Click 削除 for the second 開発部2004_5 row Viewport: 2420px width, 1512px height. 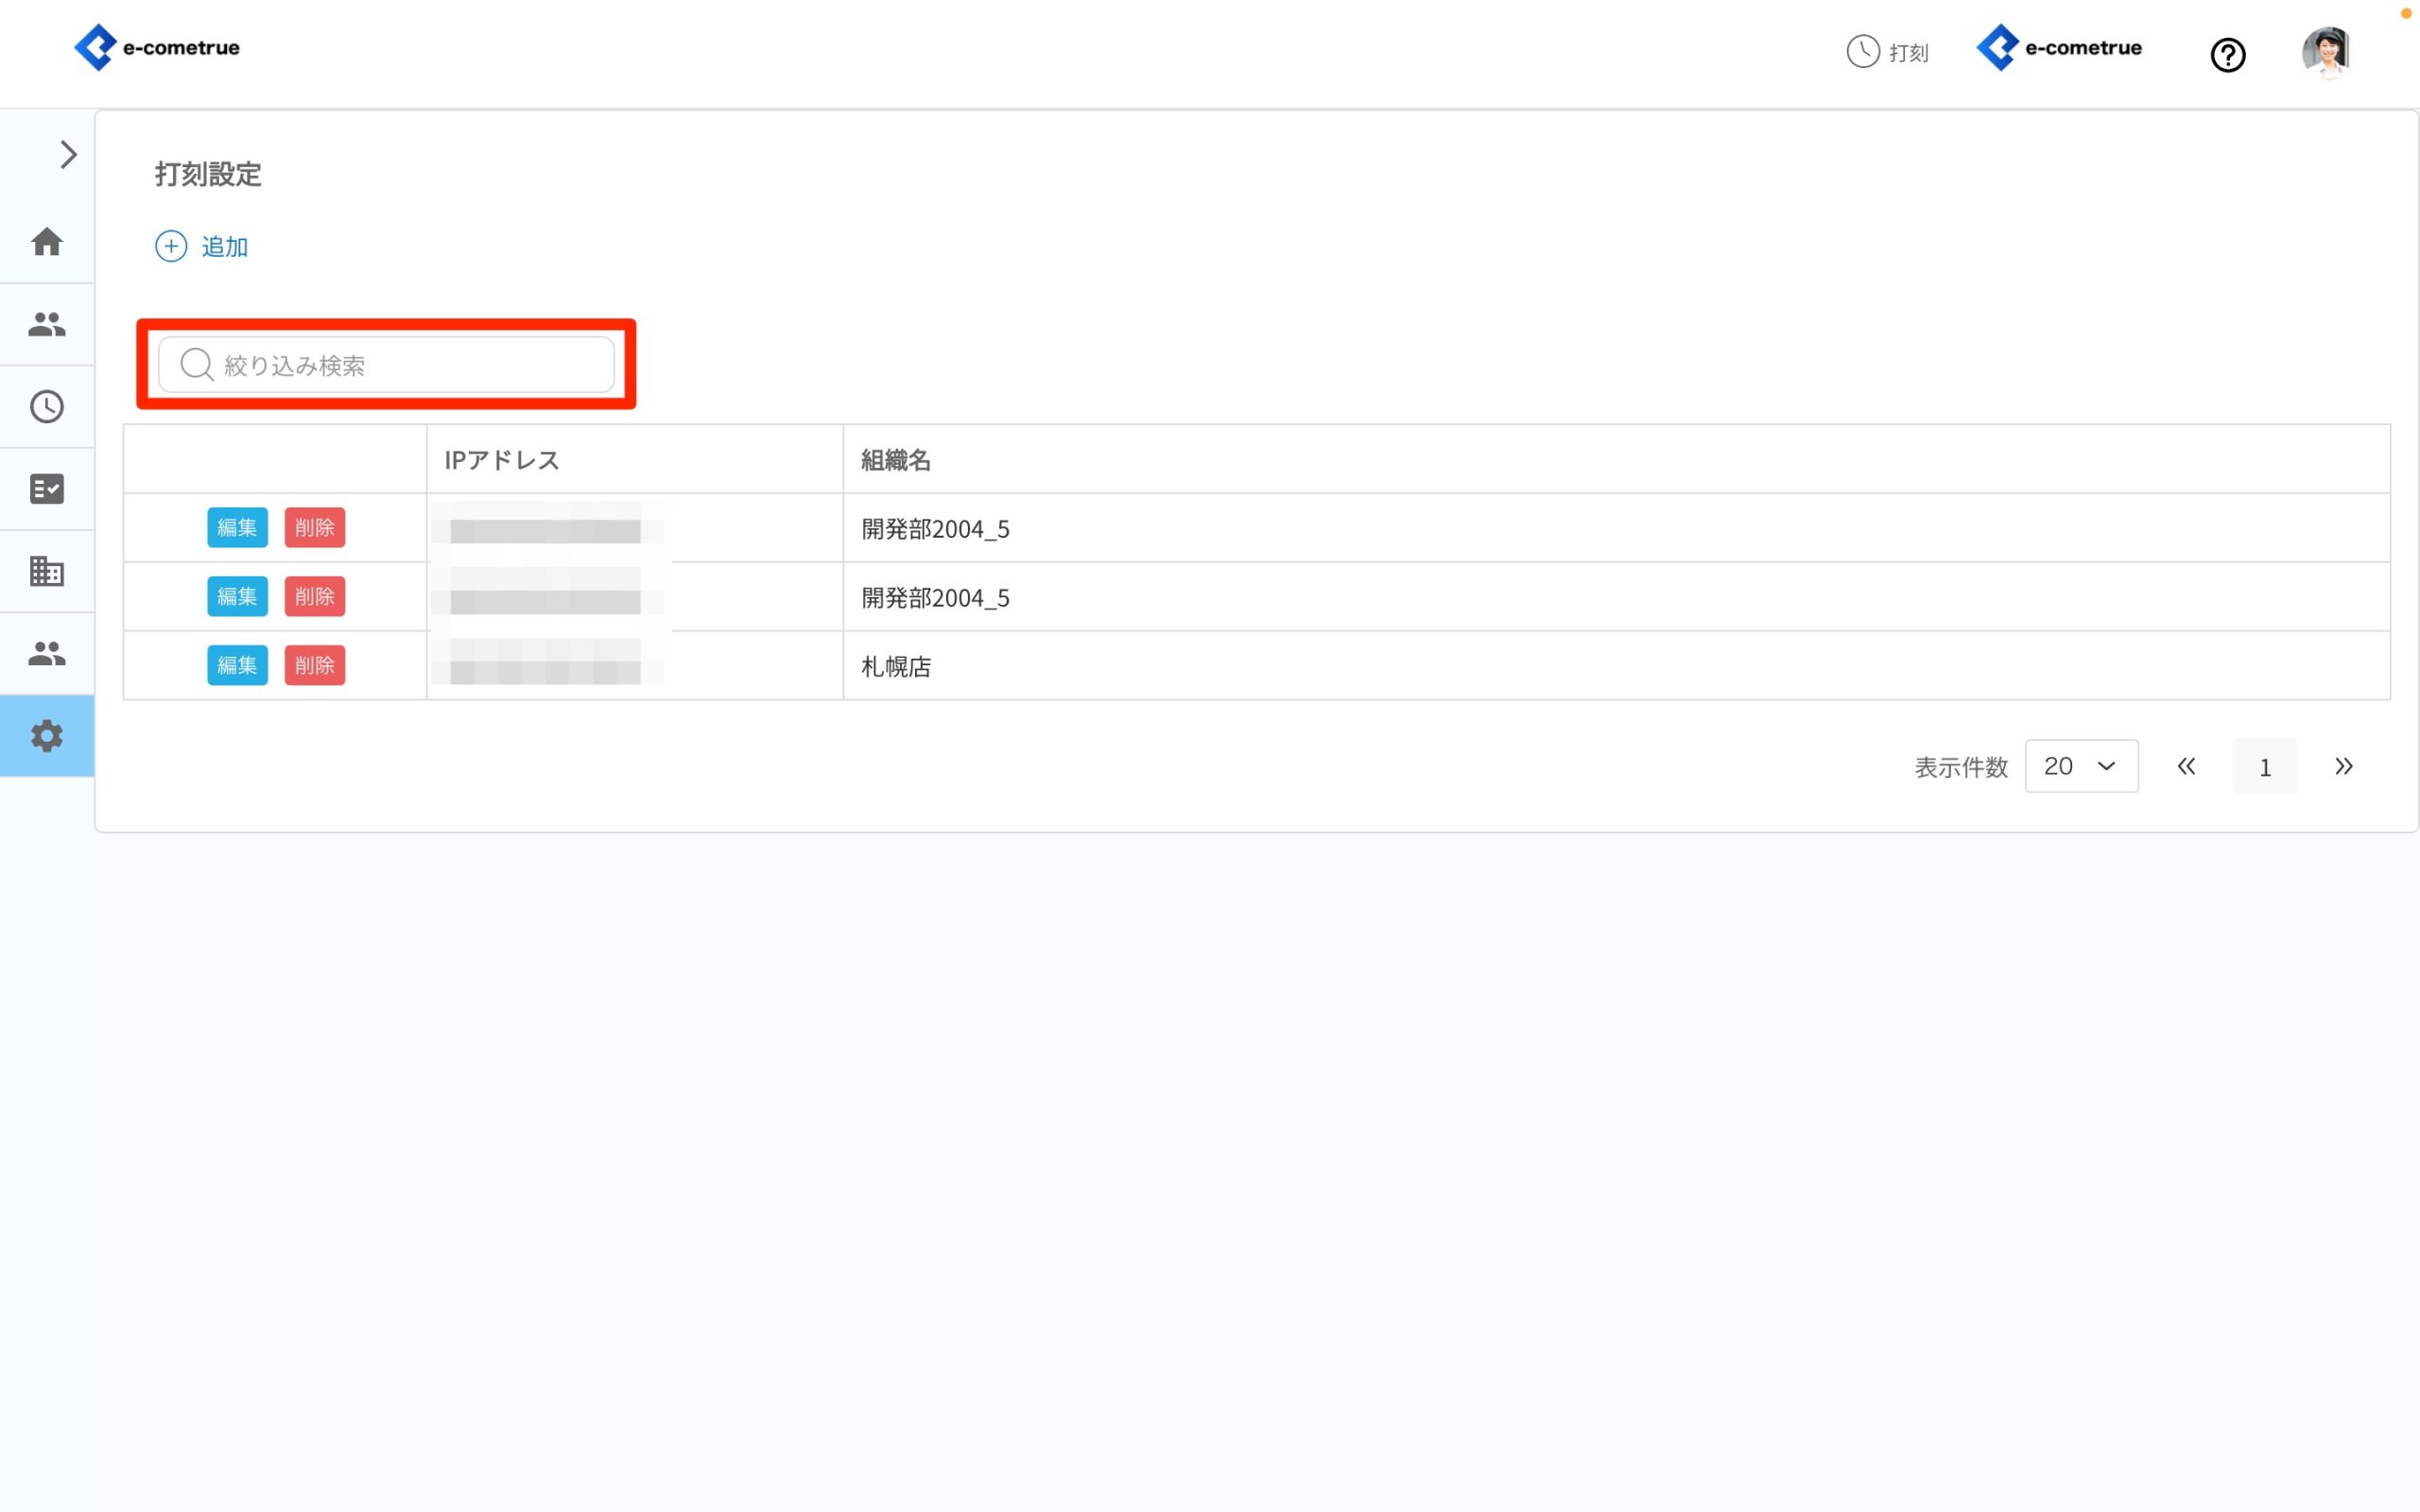tap(314, 597)
